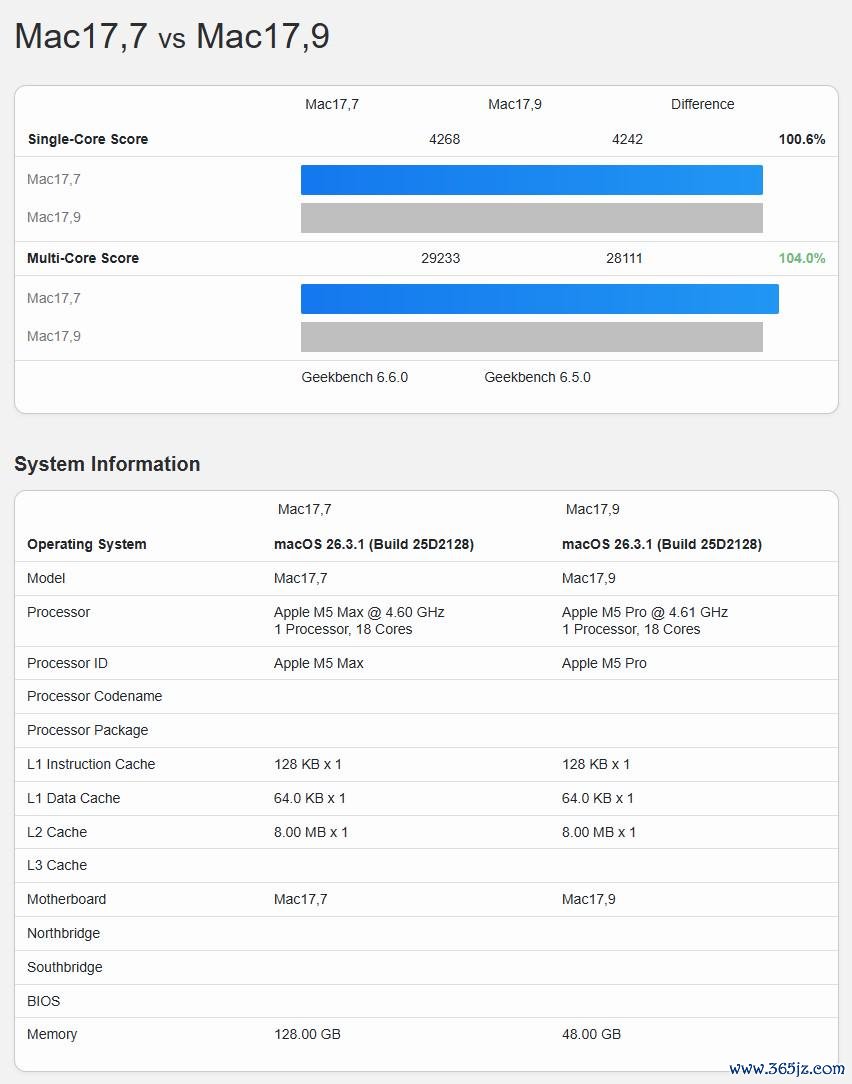Image resolution: width=852 pixels, height=1084 pixels.
Task: Click the Apple M5 Pro processor entry
Action: pos(645,620)
